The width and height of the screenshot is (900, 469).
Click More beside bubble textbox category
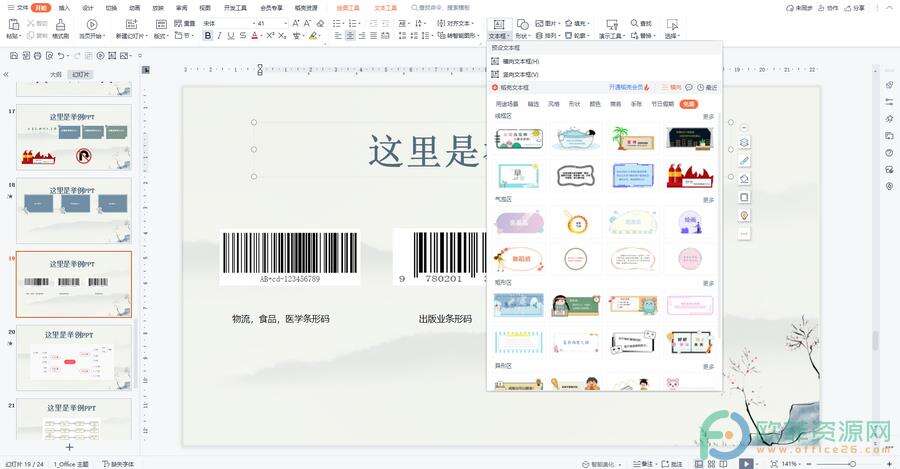(x=709, y=200)
